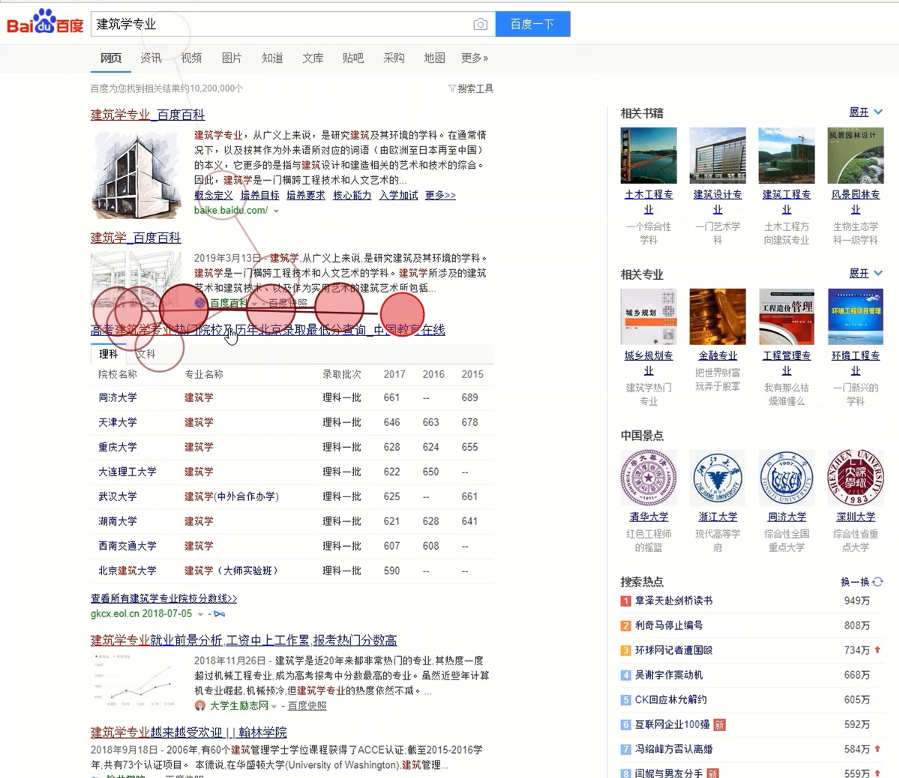899x778 pixels.
Task: Open the dropdown arrow beside baike.baidu.com
Action: click(277, 211)
